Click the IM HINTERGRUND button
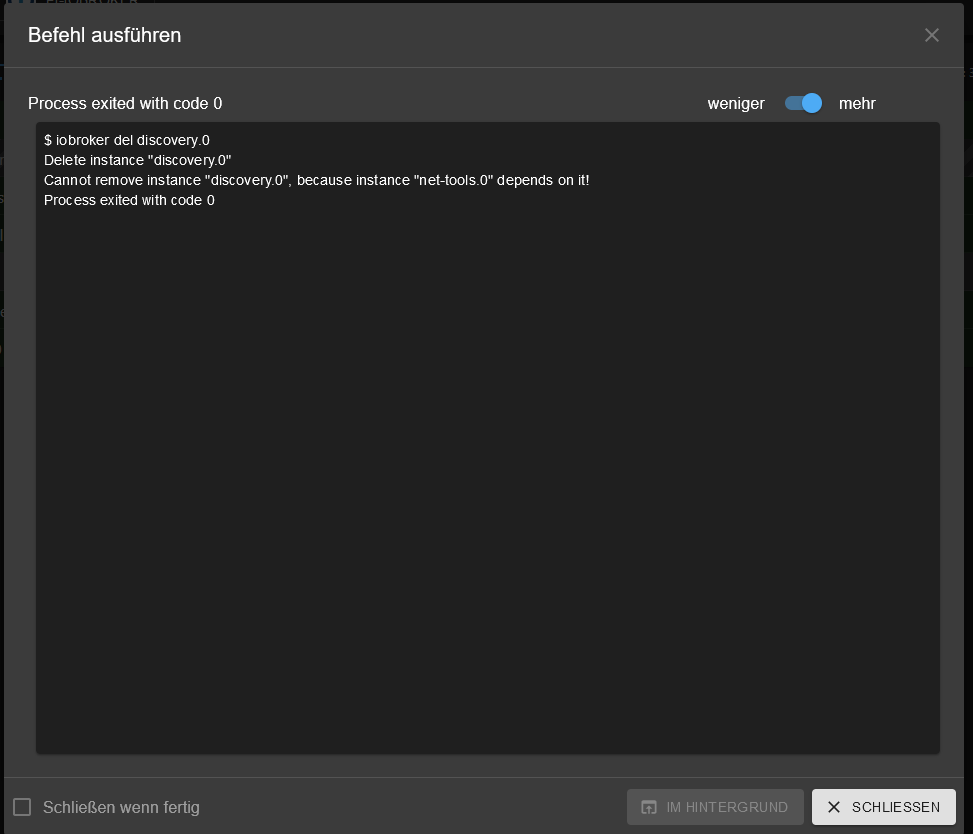 [715, 807]
